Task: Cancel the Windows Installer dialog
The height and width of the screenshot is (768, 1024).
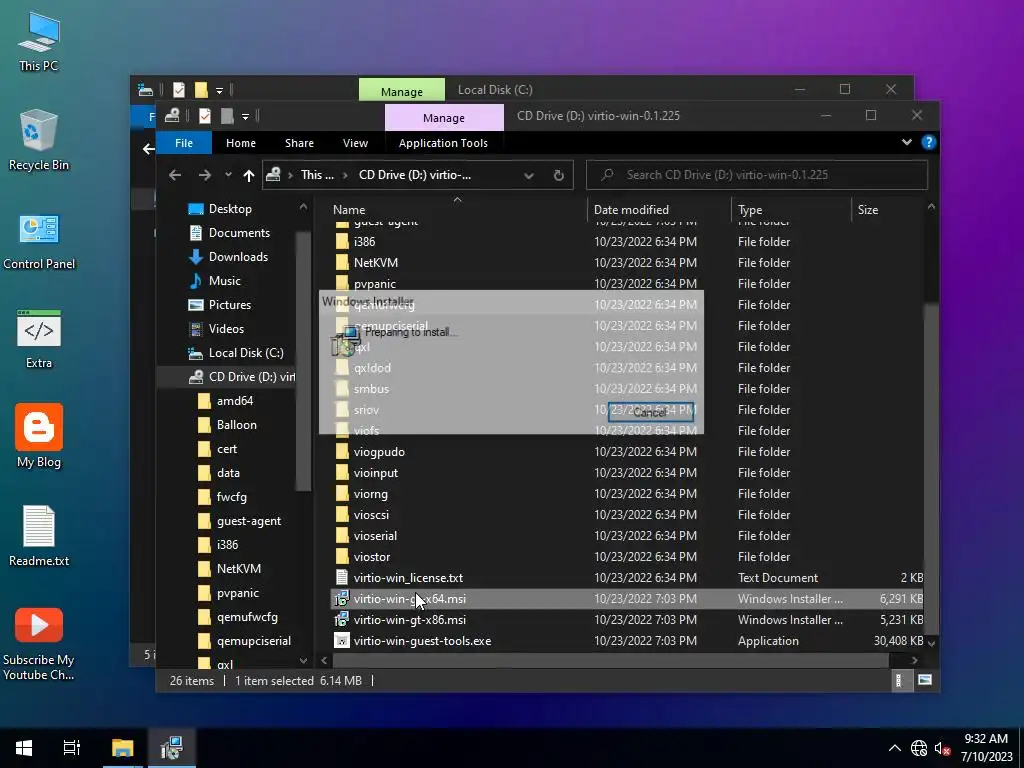Action: [x=650, y=412]
